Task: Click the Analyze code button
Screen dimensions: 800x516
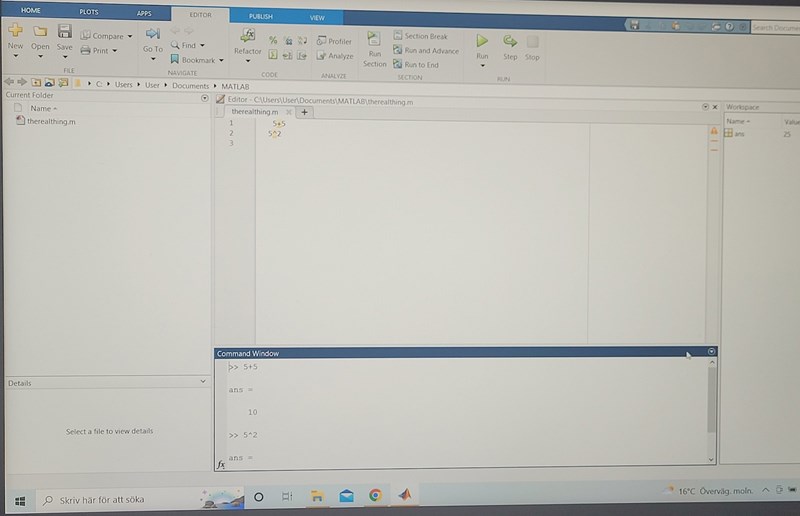Action: tap(335, 56)
